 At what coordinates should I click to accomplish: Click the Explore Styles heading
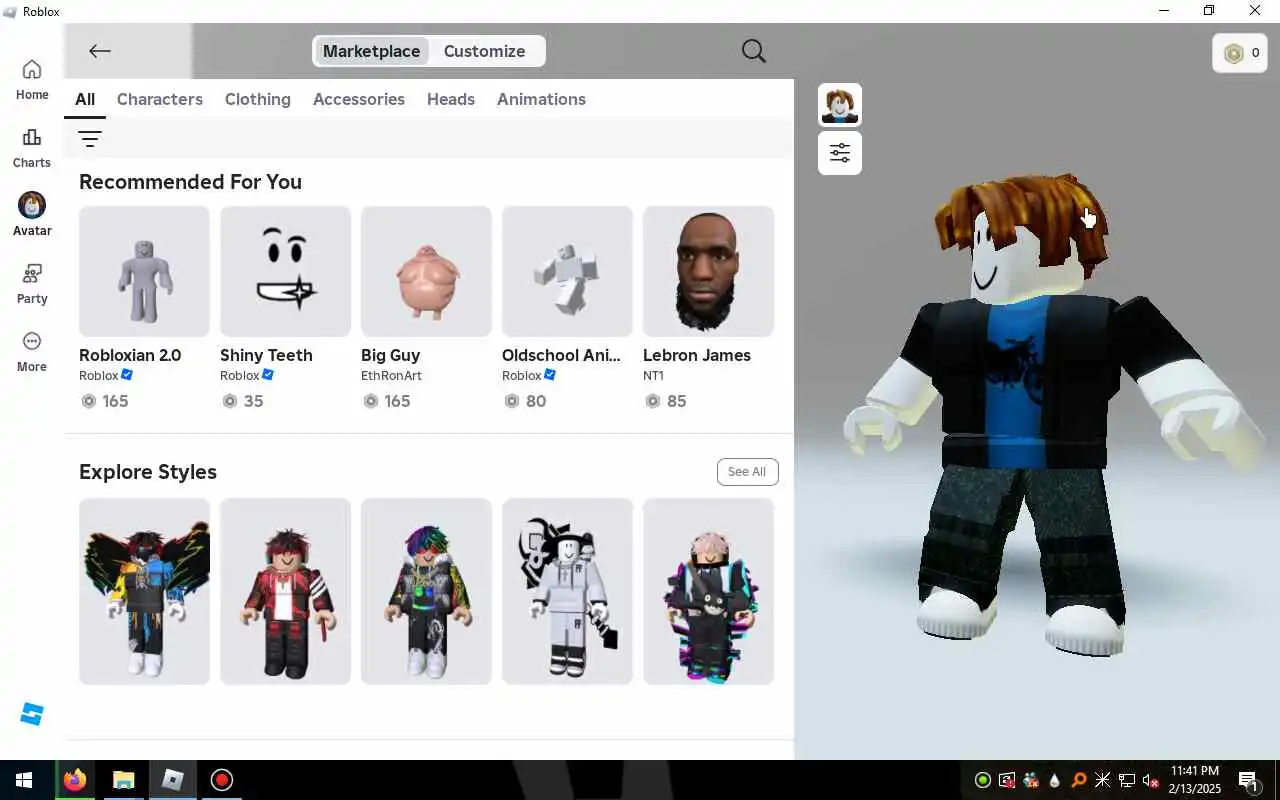(148, 472)
